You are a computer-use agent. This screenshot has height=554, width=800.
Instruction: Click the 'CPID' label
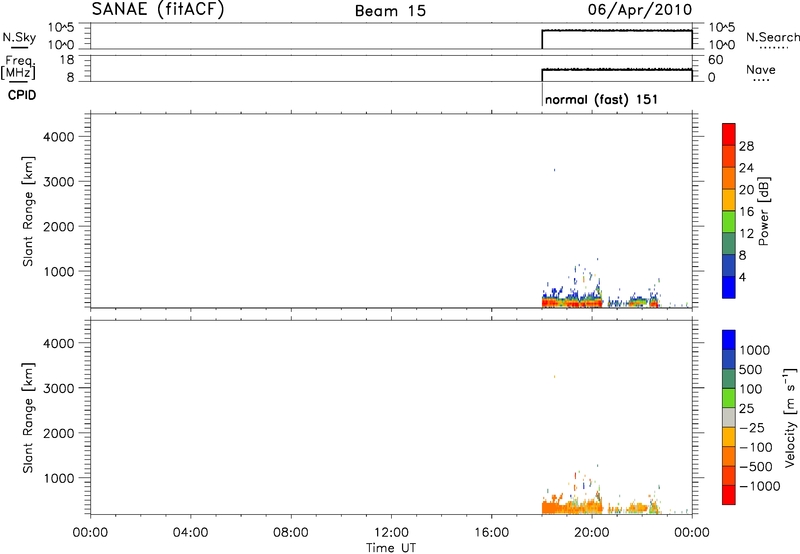click(x=22, y=95)
